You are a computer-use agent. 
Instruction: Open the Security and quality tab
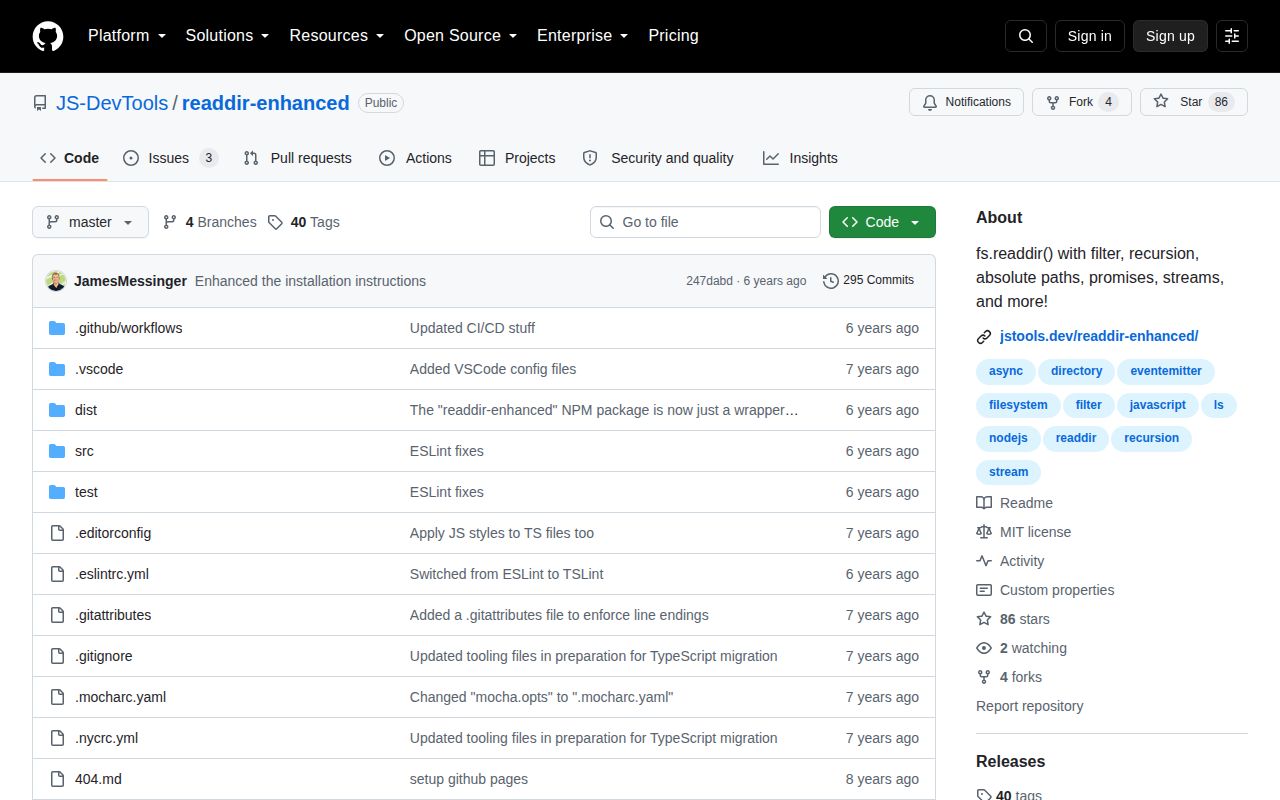tap(658, 158)
